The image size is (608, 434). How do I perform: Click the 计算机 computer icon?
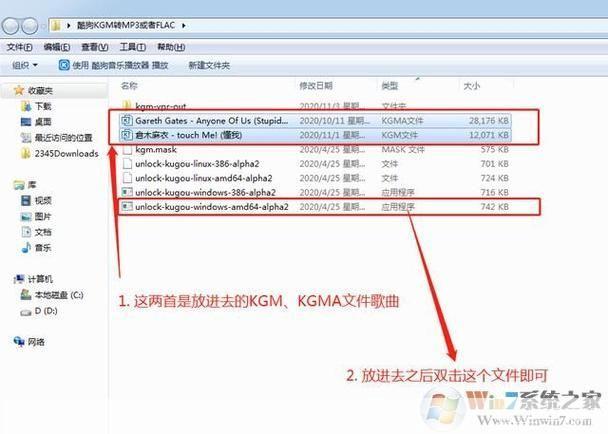pos(19,279)
